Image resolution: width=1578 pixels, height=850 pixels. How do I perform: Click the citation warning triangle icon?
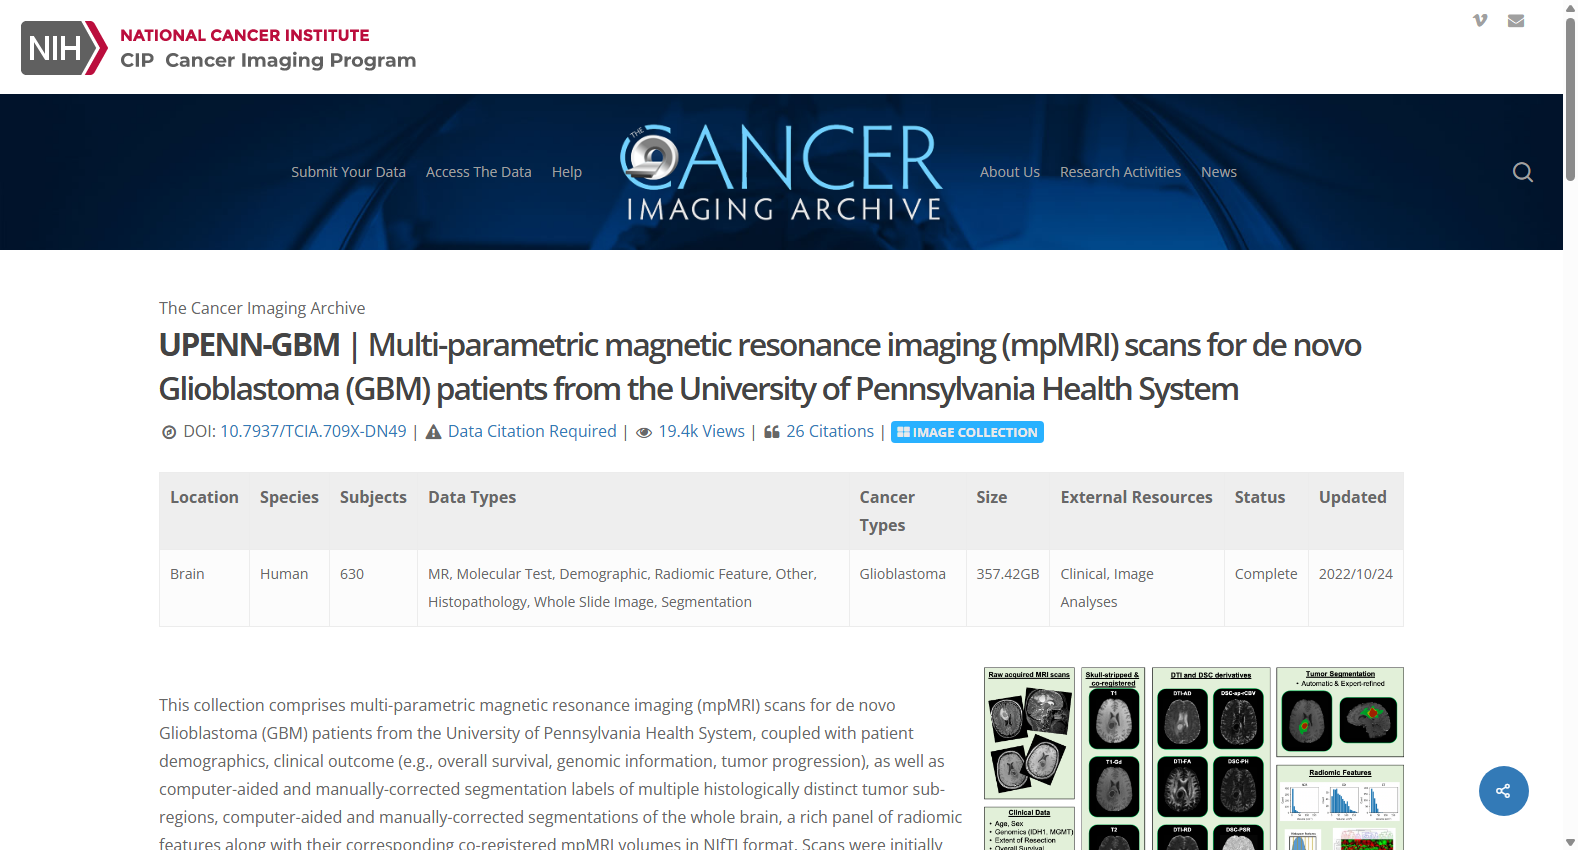coord(433,432)
